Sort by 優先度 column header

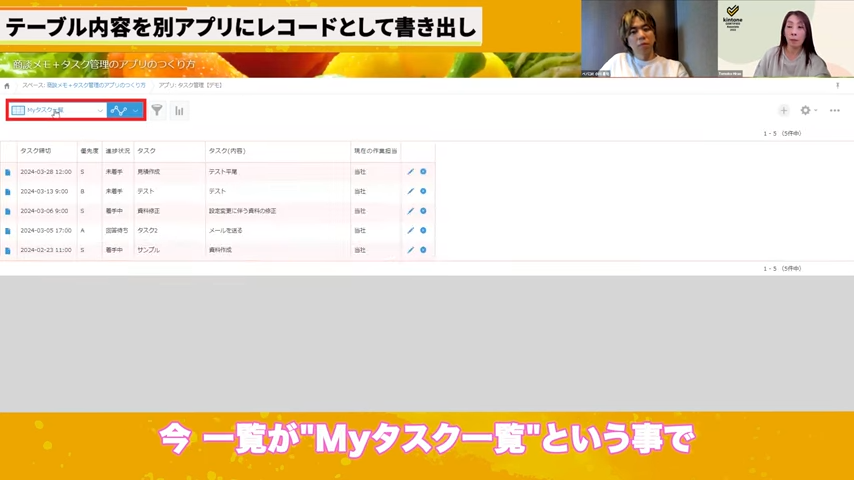(89, 151)
